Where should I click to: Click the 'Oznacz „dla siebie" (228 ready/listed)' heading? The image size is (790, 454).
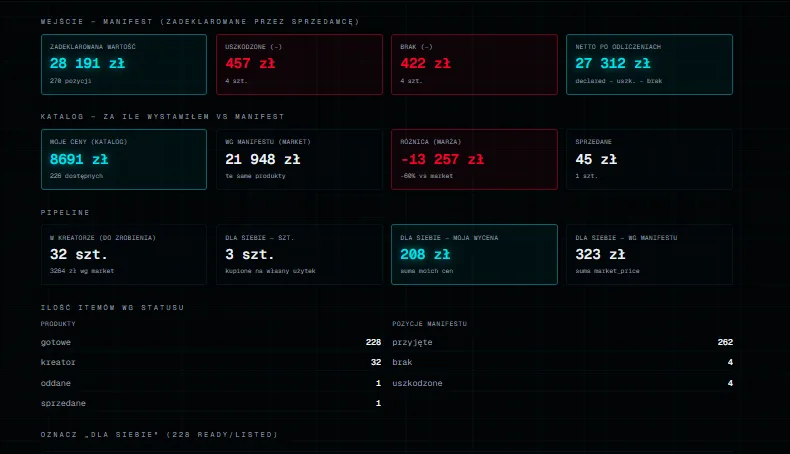click(159, 434)
